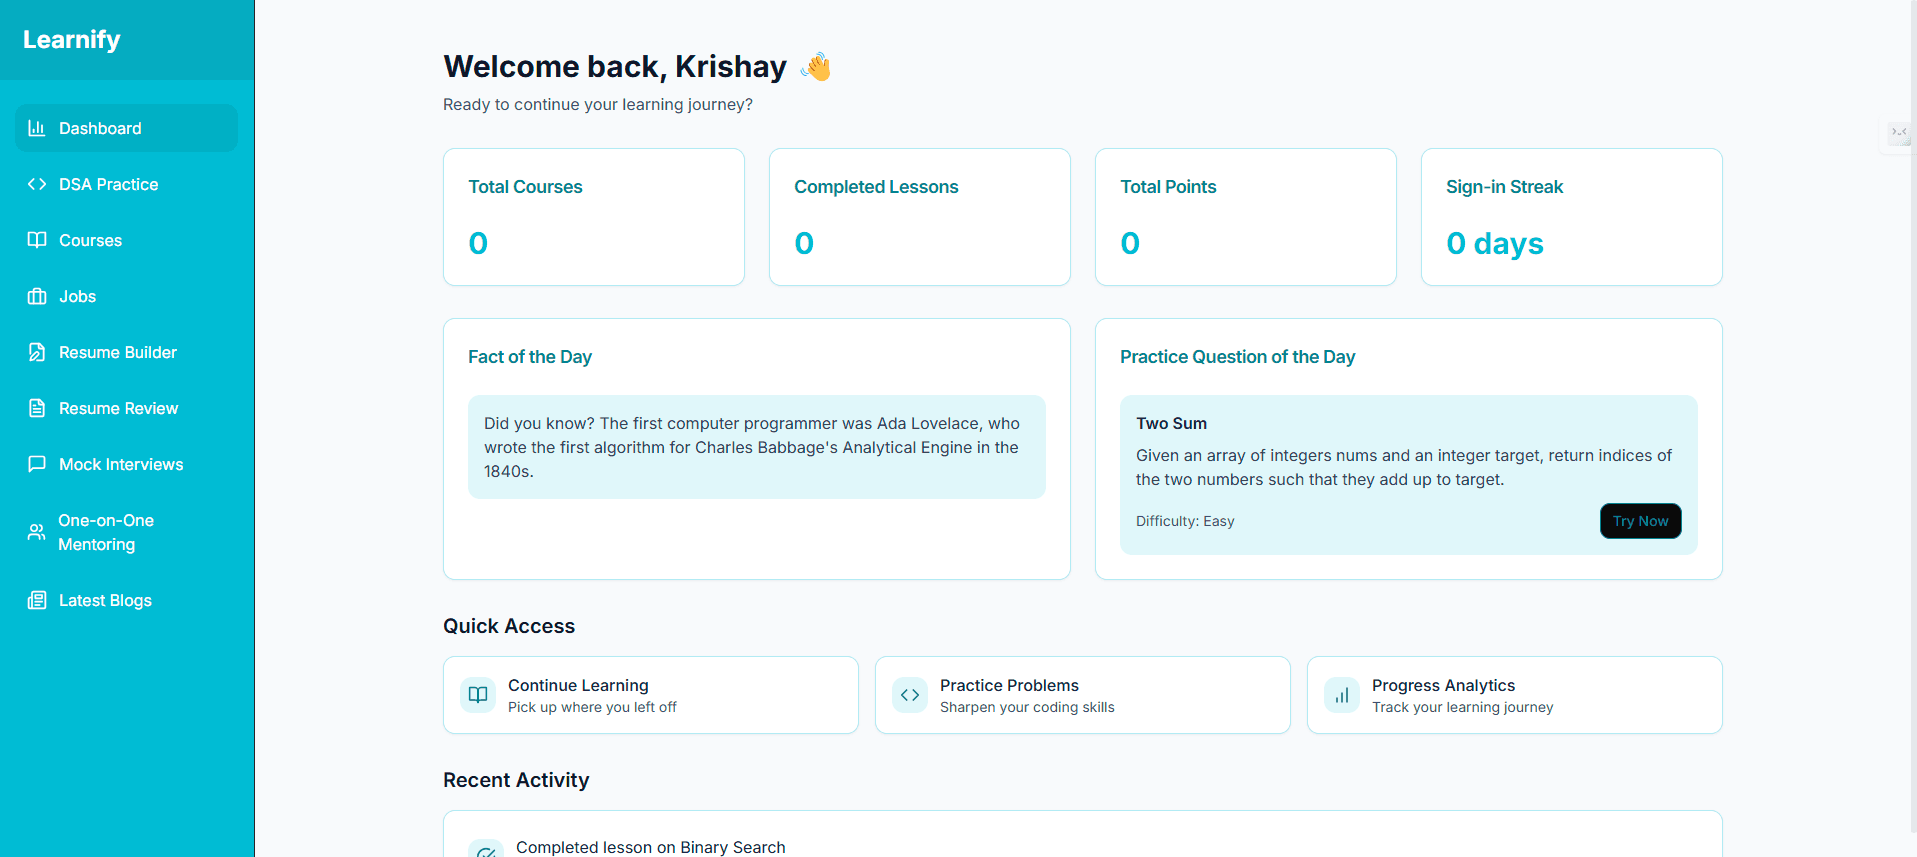This screenshot has height=857, width=1917.
Task: Toggle the collapsed side panel handle at right edge
Action: pyautogui.click(x=1898, y=132)
